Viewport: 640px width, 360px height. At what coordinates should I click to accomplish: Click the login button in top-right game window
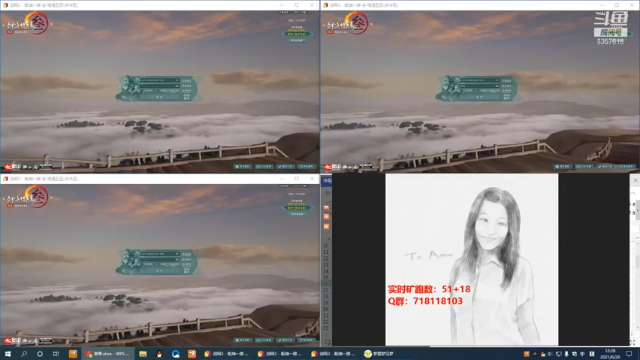480,97
